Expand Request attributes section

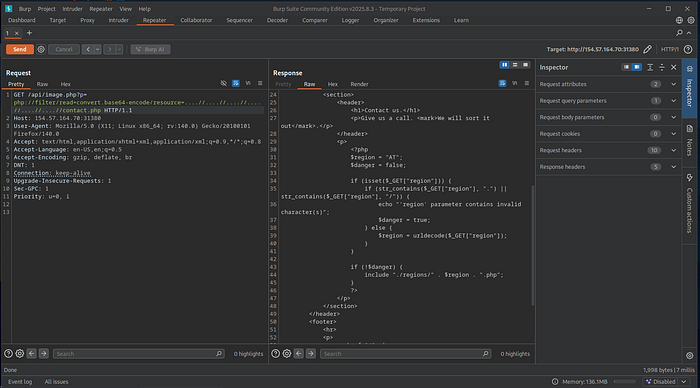point(608,84)
